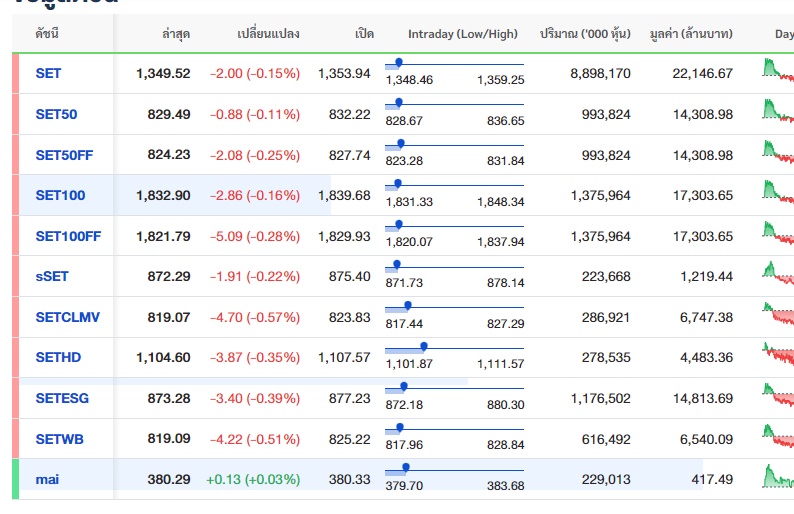Click the ล่าสุด column header
The width and height of the screenshot is (794, 514).
click(x=176, y=34)
